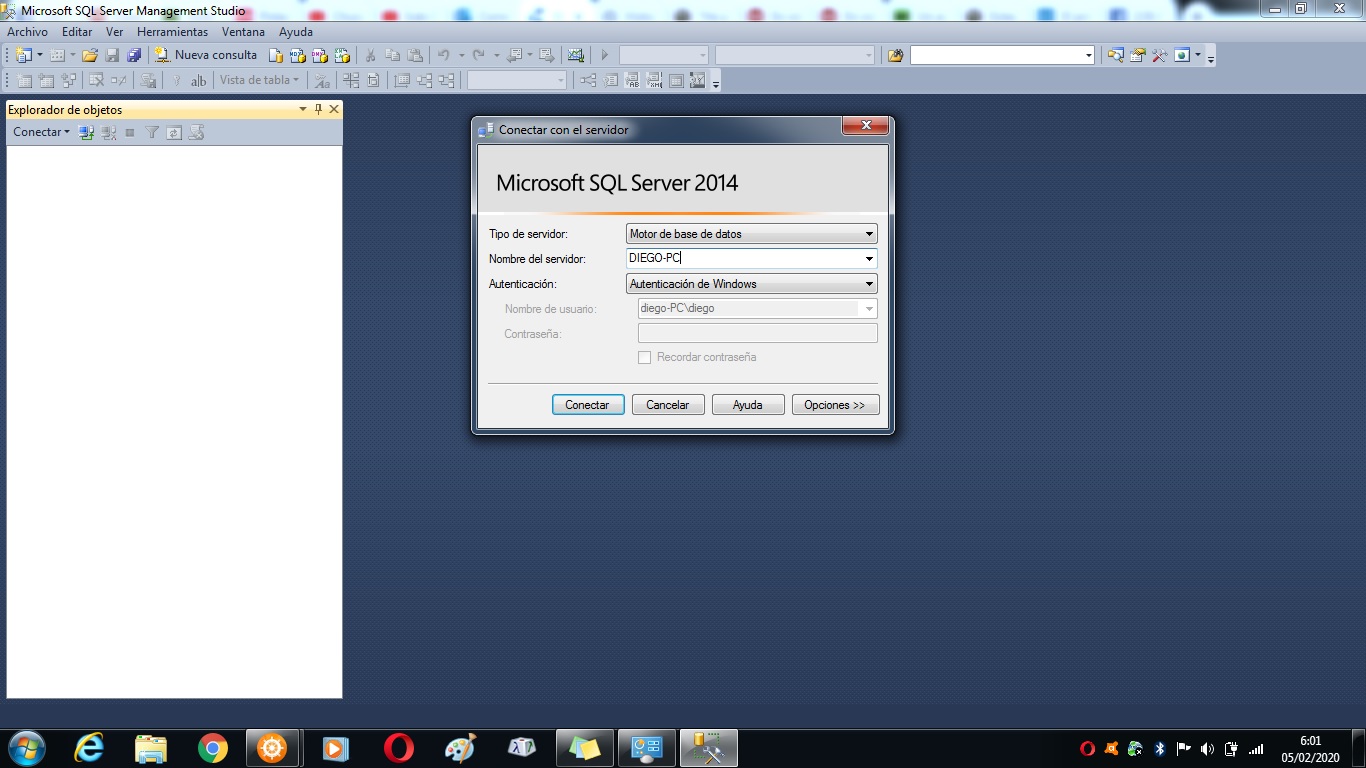The height and width of the screenshot is (768, 1366).
Task: Pin the Object Explorer panel
Action: [319, 110]
